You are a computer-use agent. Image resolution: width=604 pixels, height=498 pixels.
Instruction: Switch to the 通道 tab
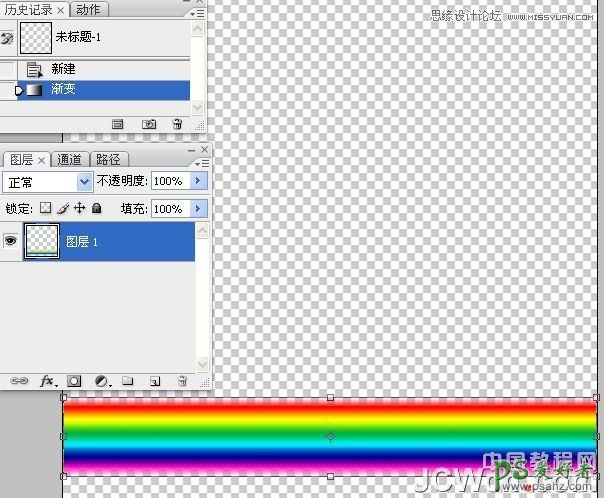click(70, 159)
